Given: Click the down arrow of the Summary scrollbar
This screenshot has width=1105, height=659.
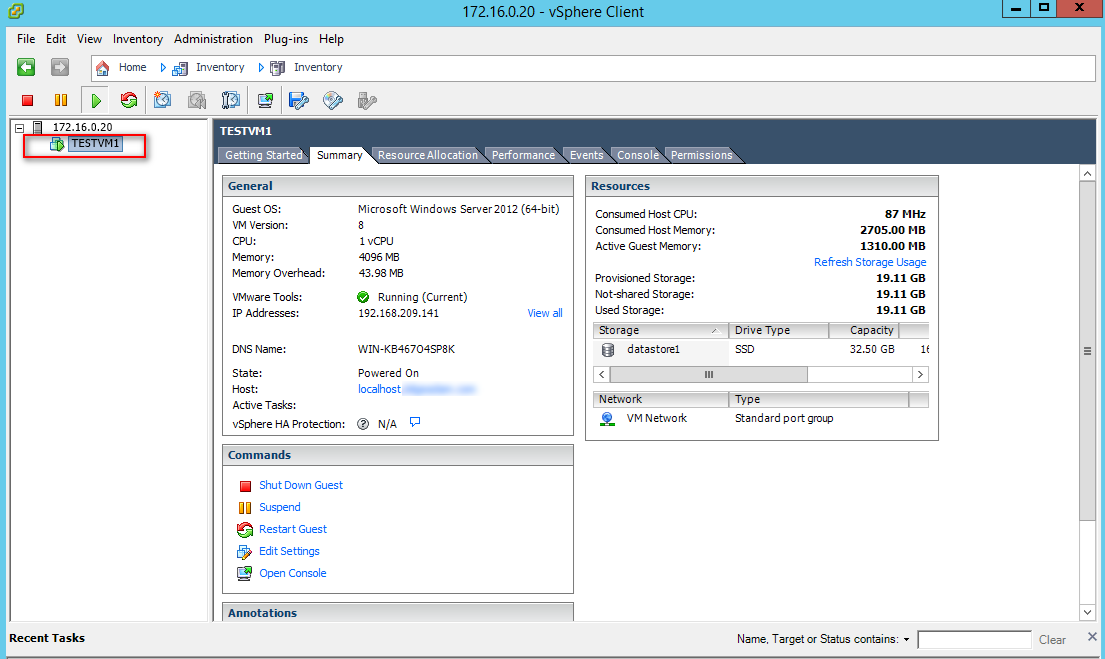Looking at the screenshot, I should 1087,612.
